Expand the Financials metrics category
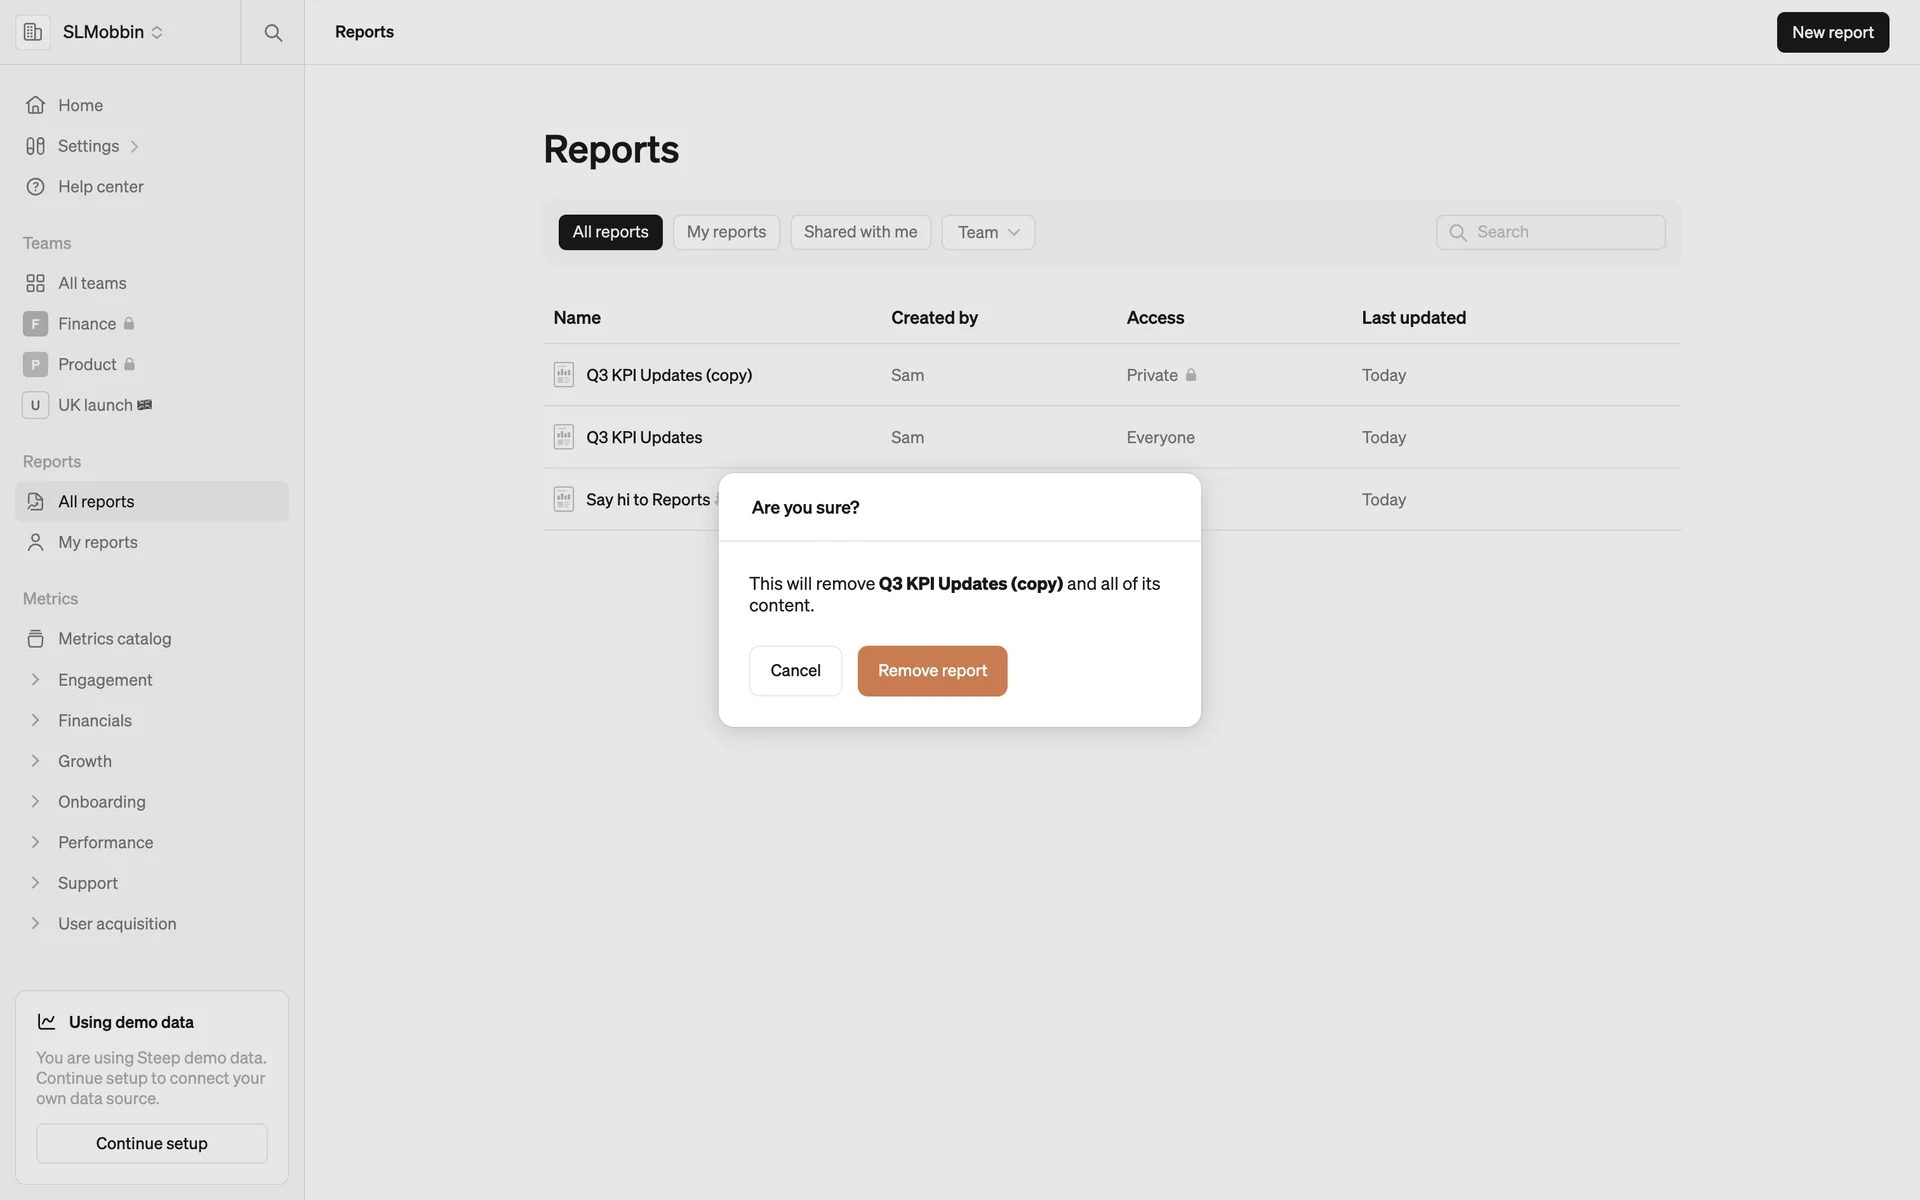The image size is (1920, 1200). pos(35,720)
